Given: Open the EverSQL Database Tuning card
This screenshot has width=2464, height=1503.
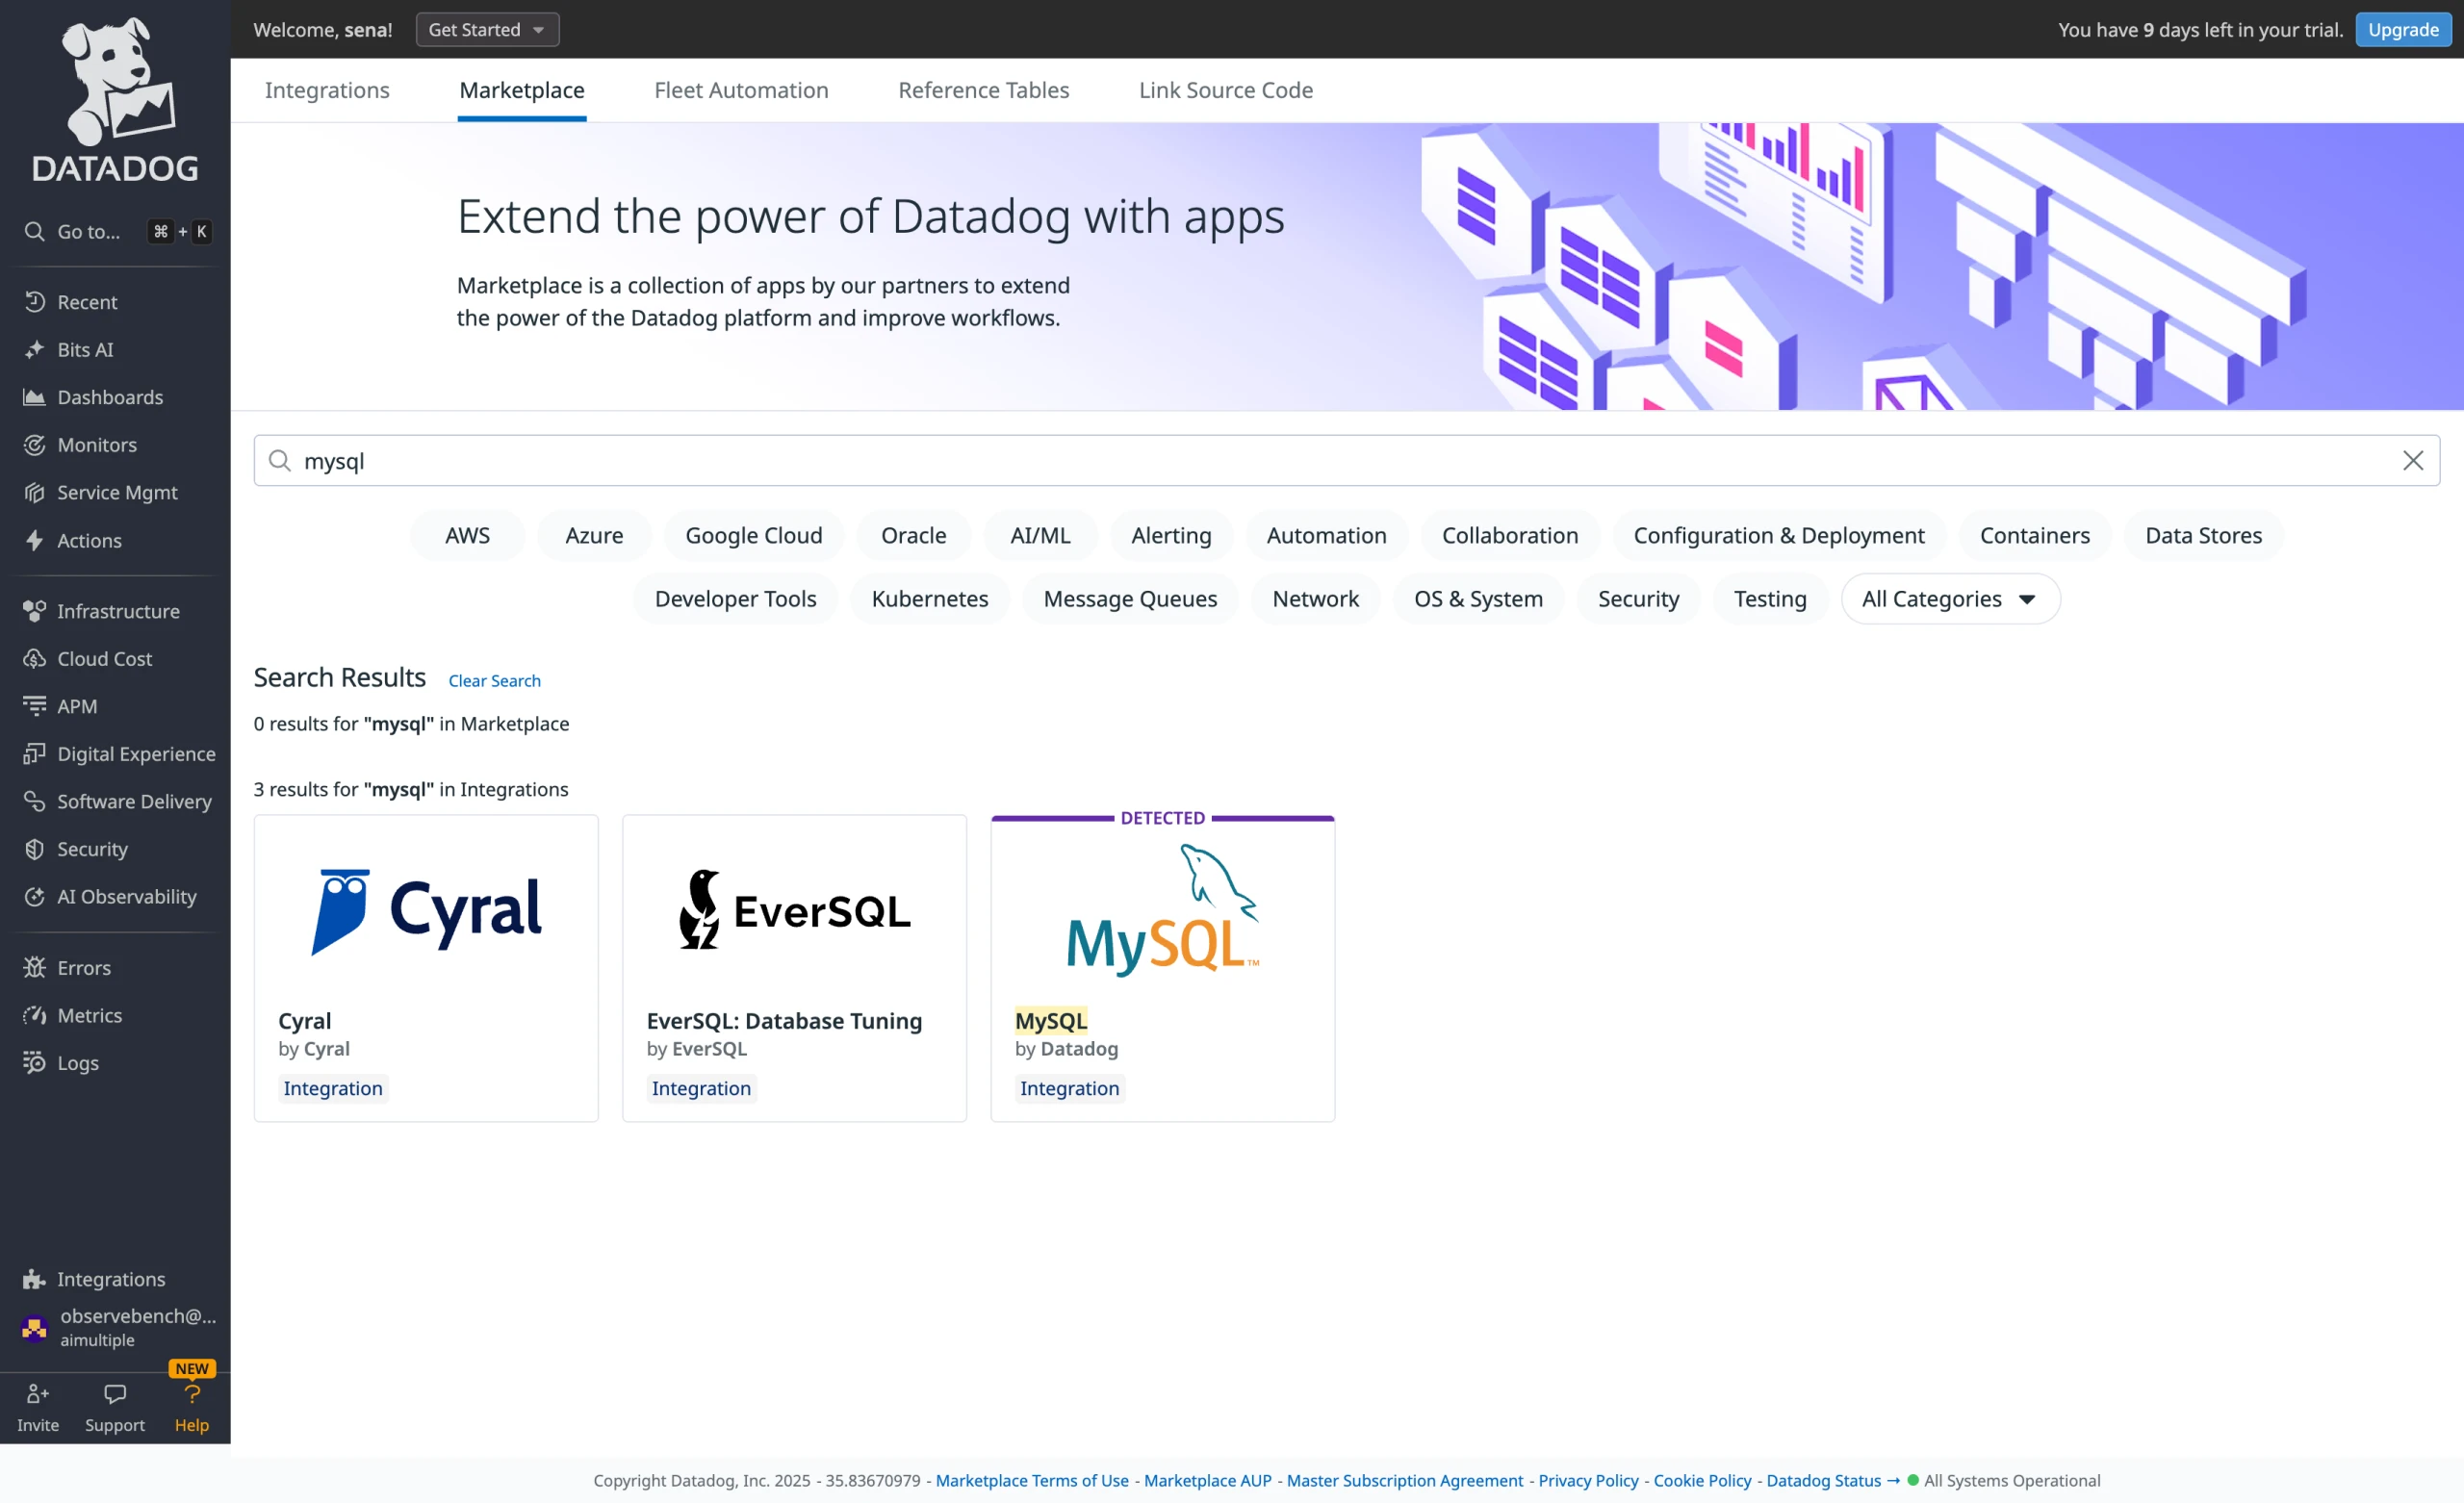Looking at the screenshot, I should (794, 968).
